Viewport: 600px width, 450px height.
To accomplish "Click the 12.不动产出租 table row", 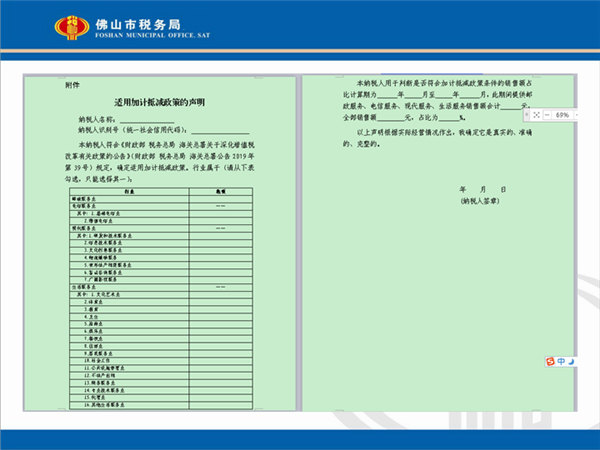I will pos(161,375).
